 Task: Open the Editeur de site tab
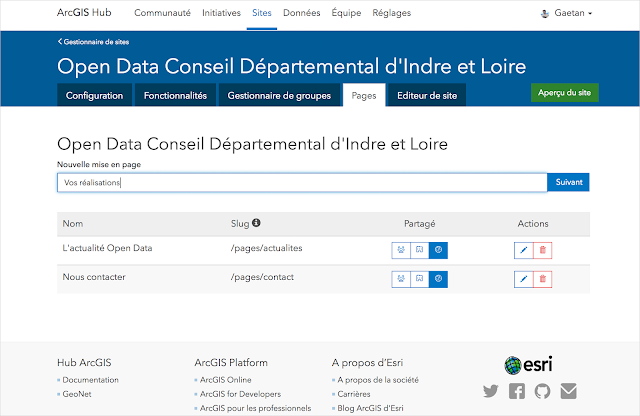427,96
